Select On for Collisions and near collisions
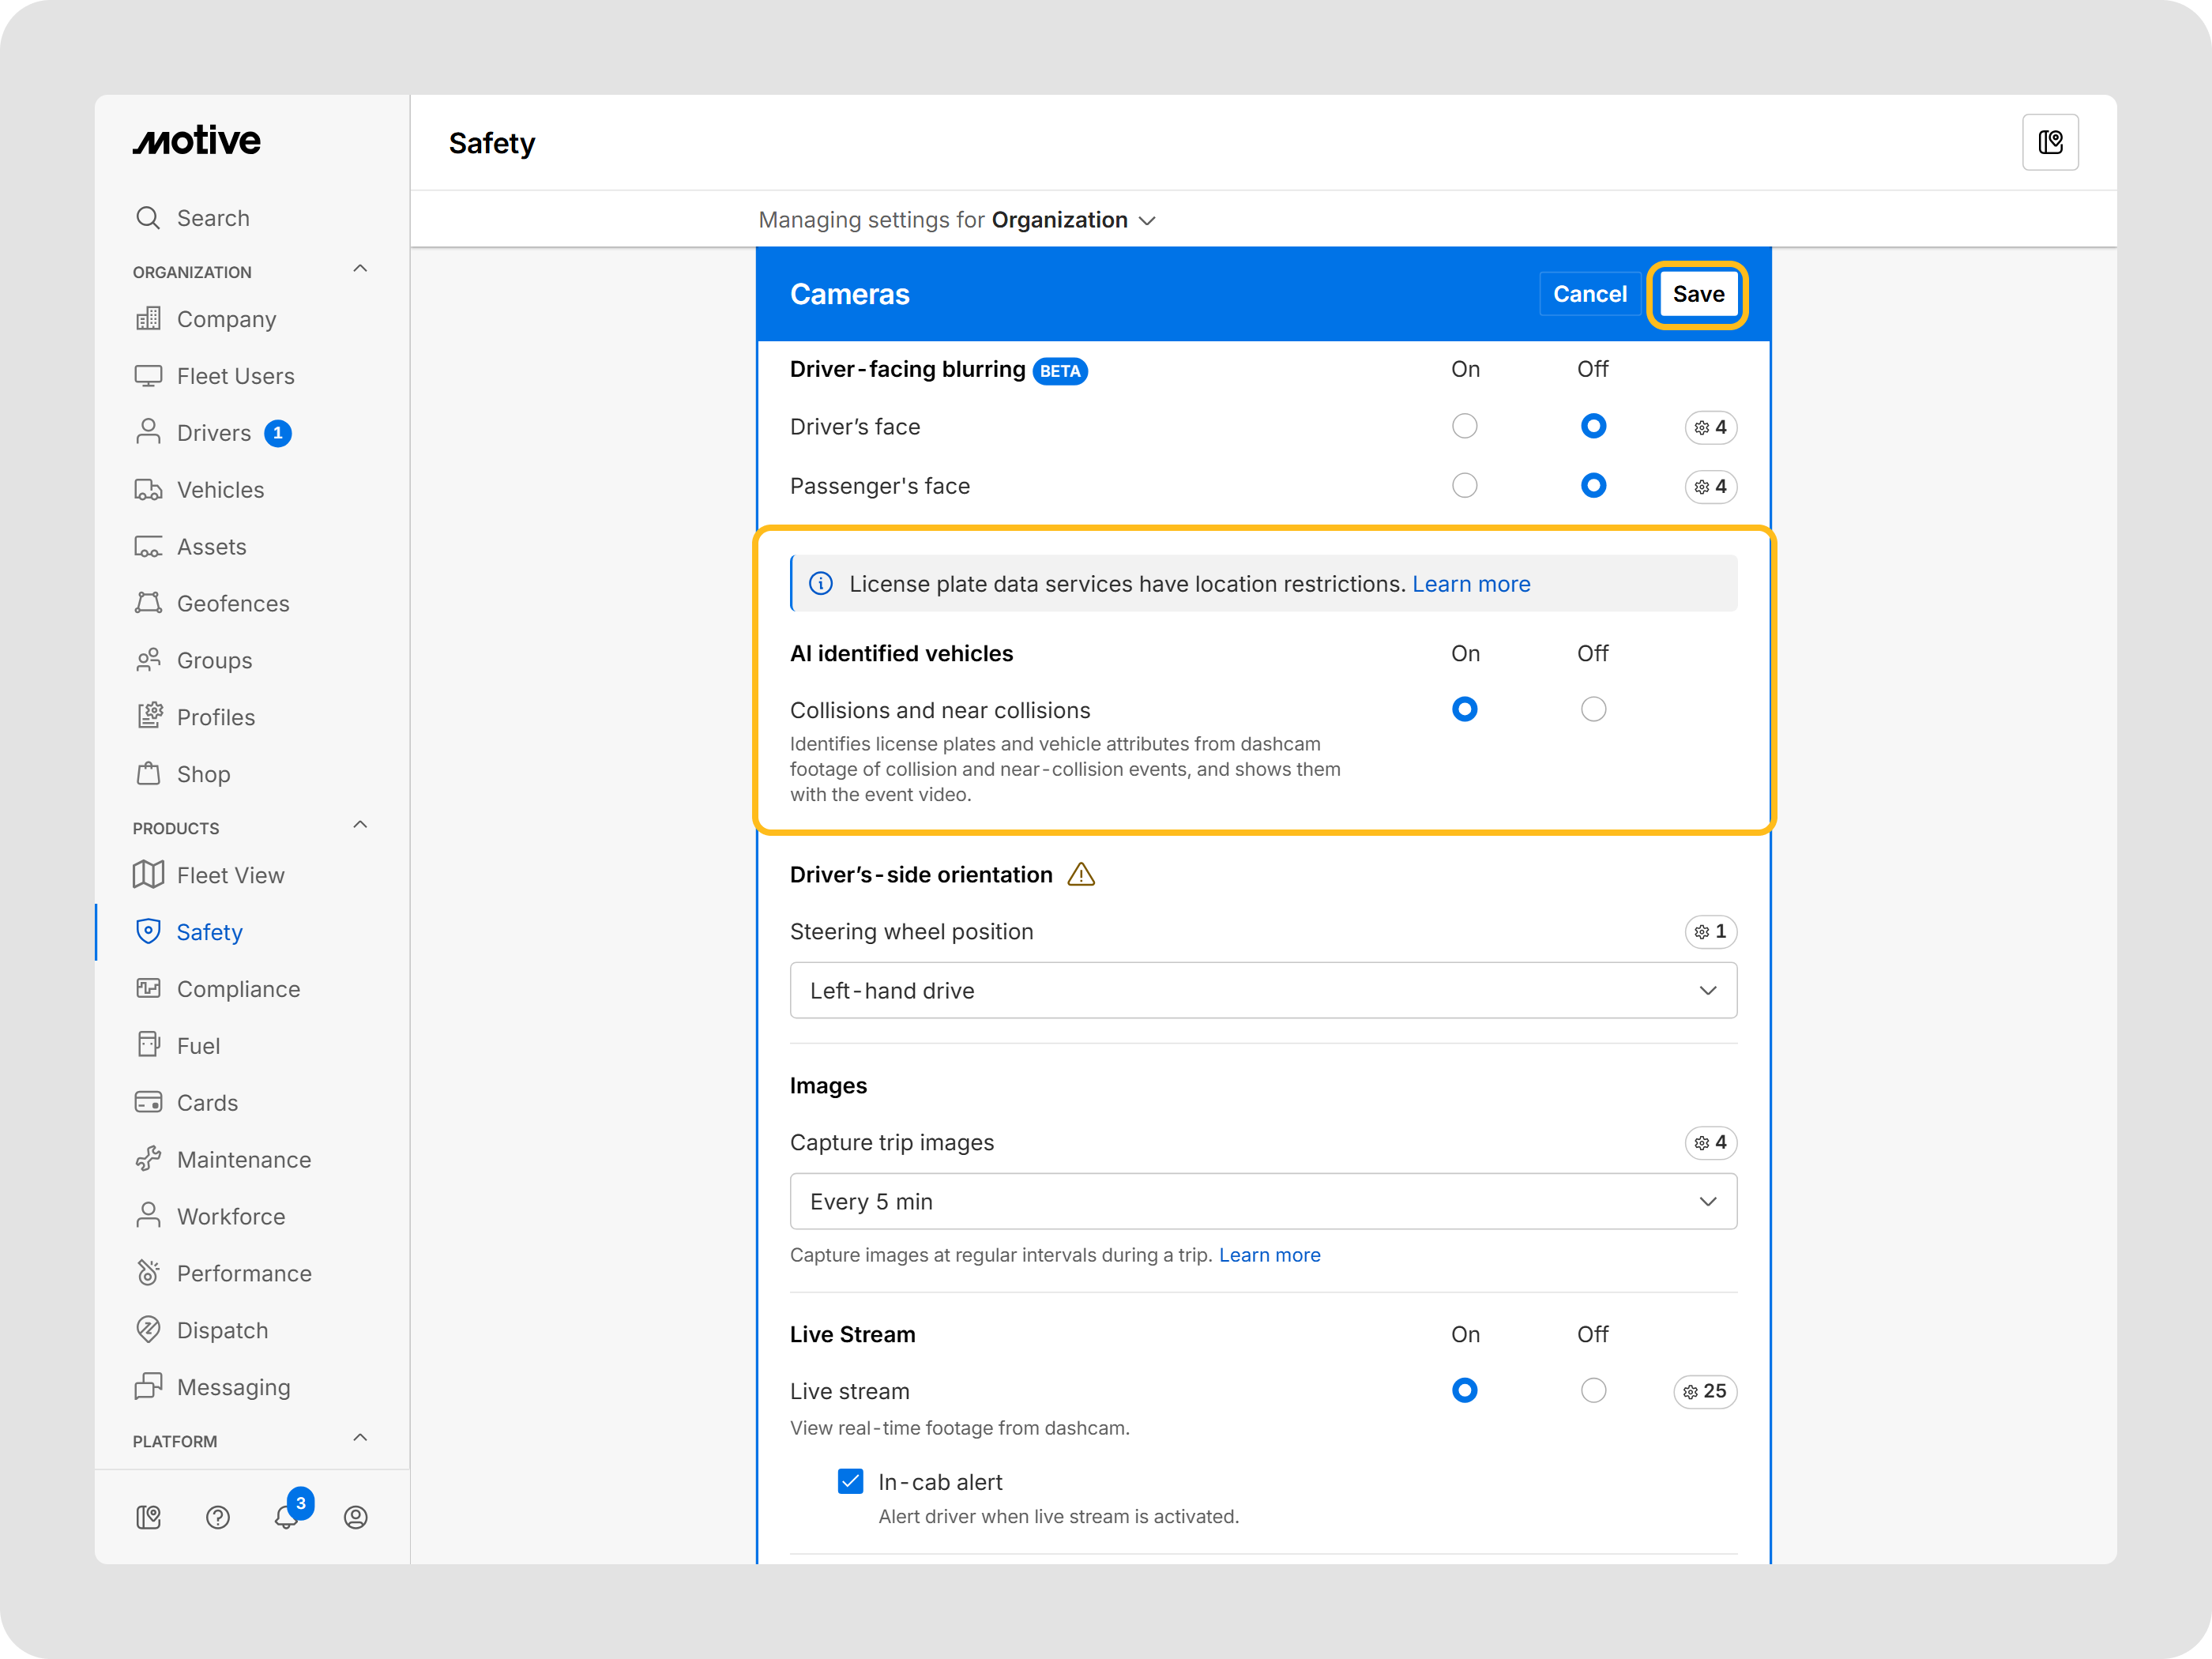 (1464, 709)
